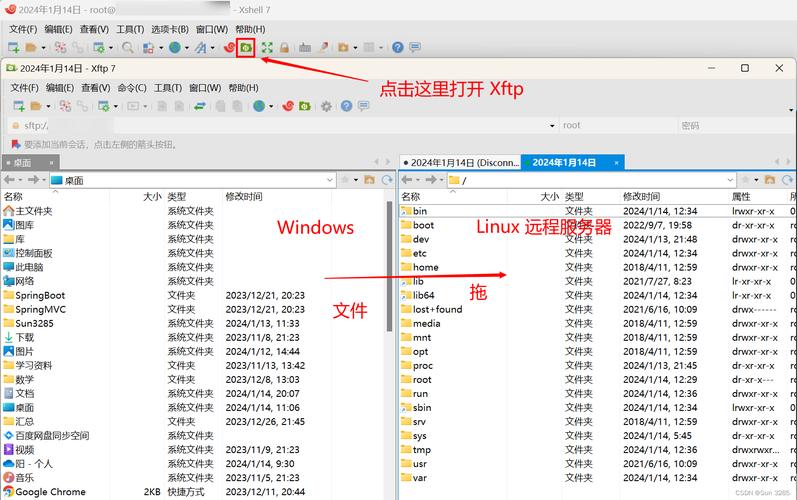
Task: Open Xftp from the Xshell toolbar
Action: point(246,48)
